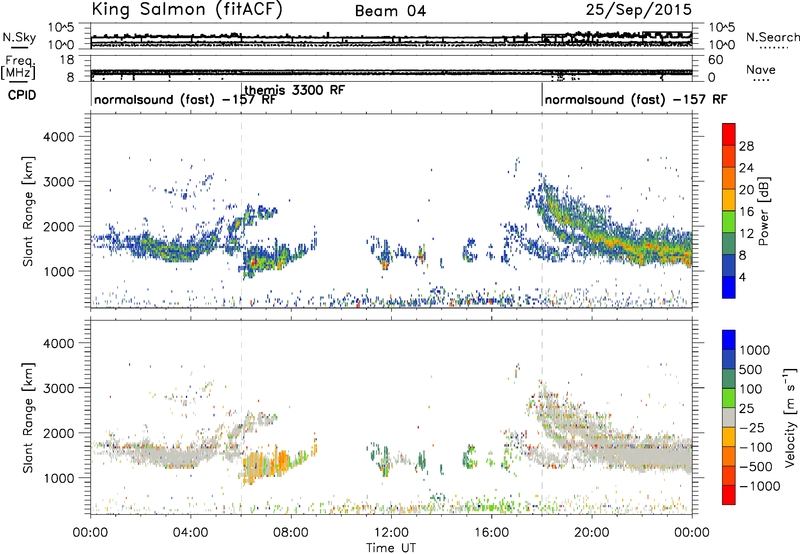Click the '12:00' time tick label
This screenshot has height=554, width=800.
click(391, 533)
